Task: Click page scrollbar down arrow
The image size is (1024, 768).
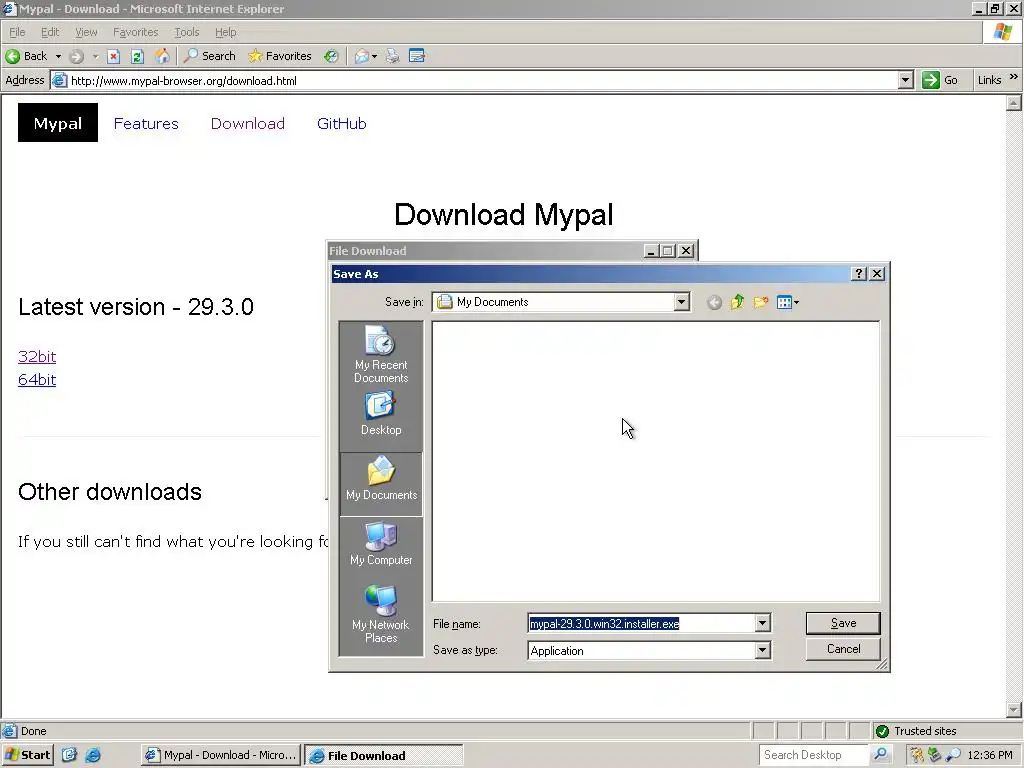Action: 1014,710
